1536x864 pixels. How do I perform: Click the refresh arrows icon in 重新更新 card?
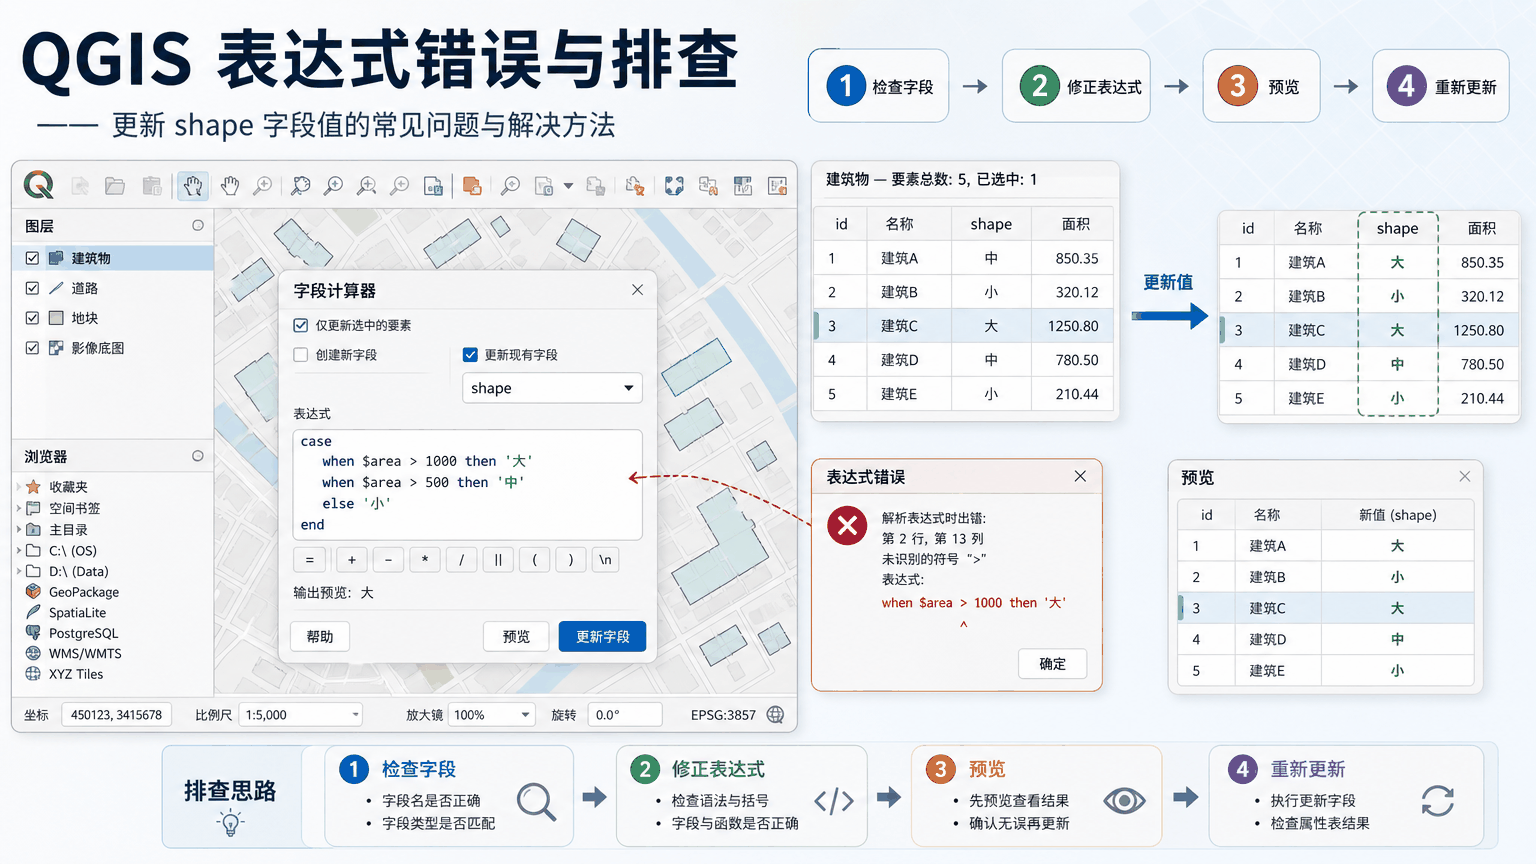1438,800
